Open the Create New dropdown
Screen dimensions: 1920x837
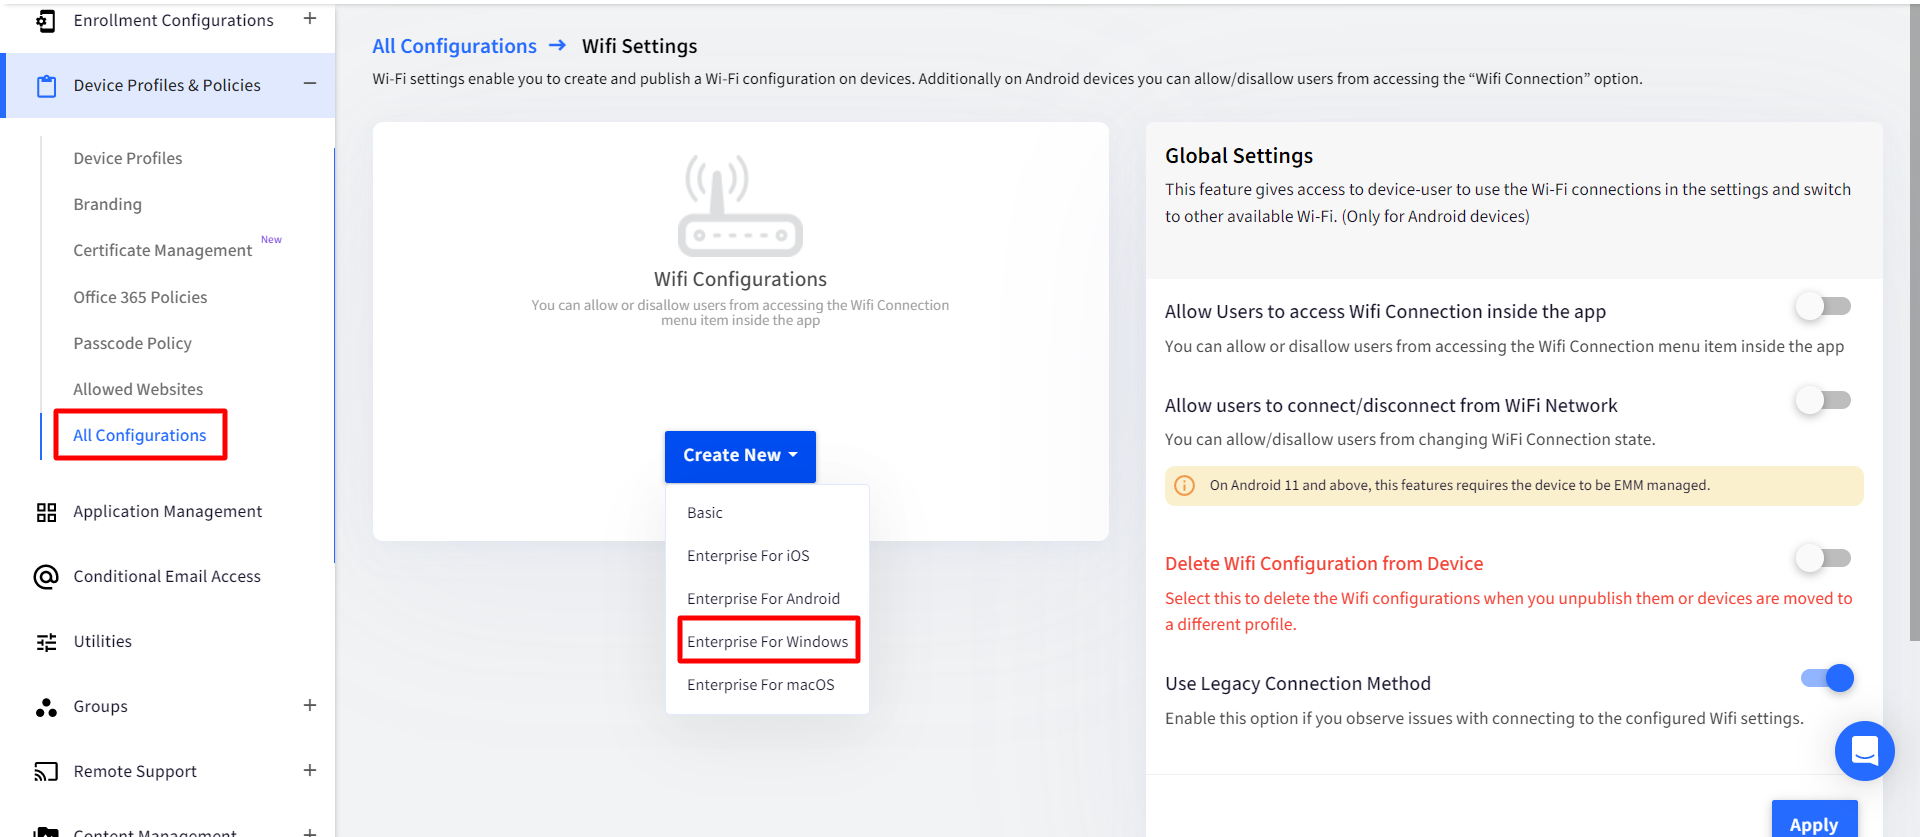tap(740, 456)
